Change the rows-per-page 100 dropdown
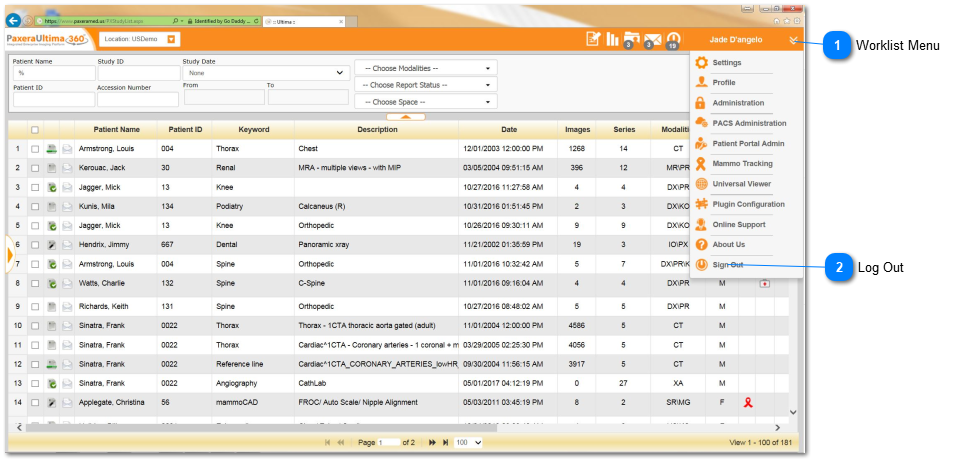956x462 pixels. tap(468, 442)
